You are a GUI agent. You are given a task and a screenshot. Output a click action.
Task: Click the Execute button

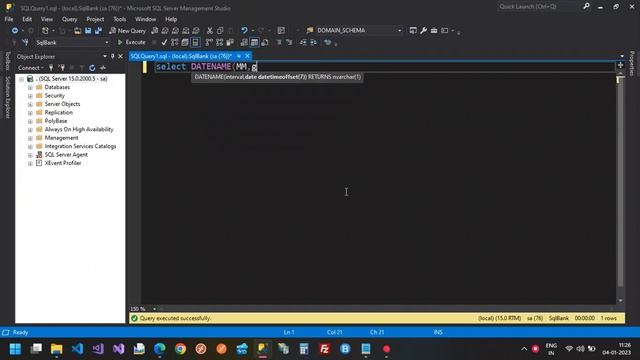tap(131, 42)
